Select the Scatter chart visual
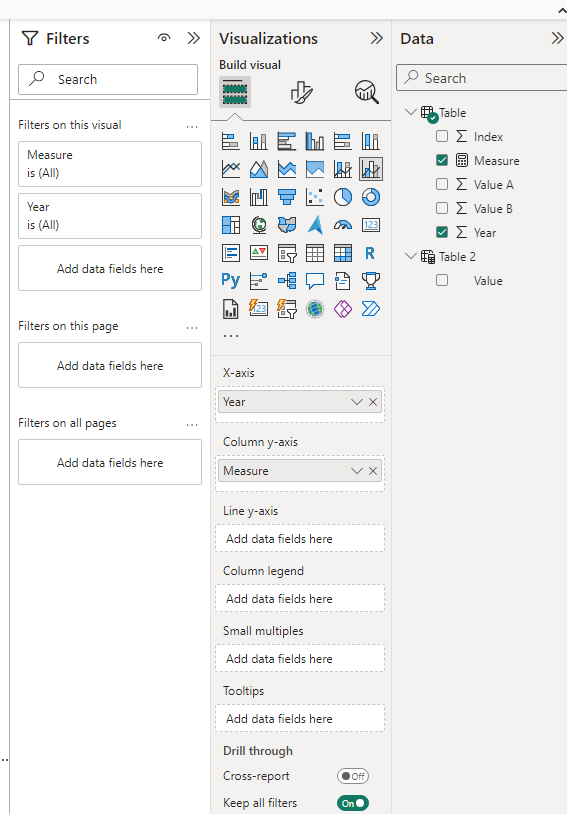 point(315,197)
